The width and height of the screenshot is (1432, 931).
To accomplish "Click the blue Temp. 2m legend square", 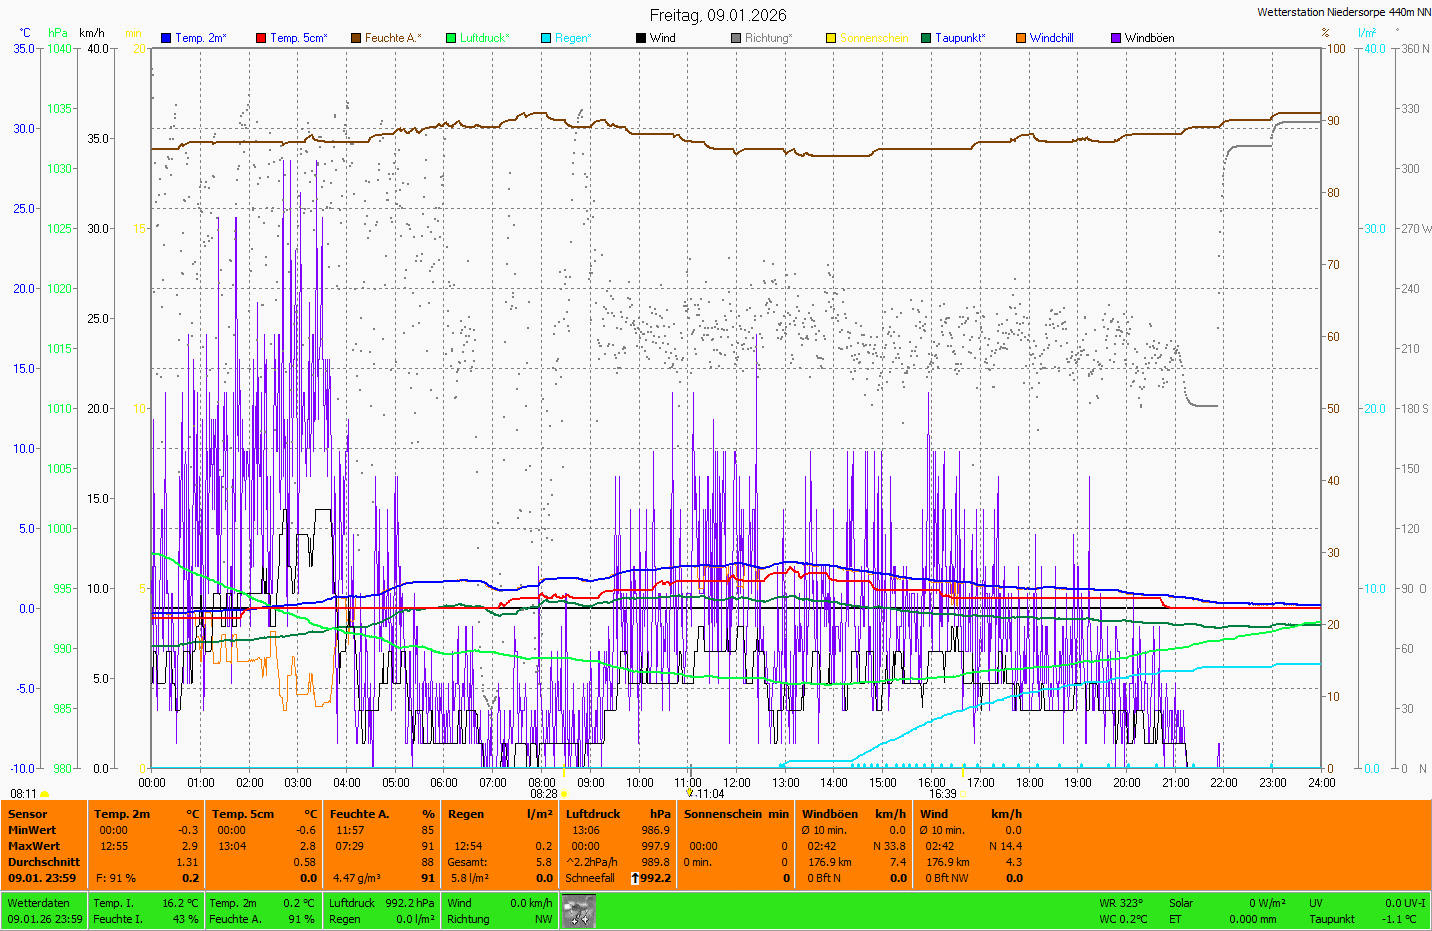I will pyautogui.click(x=166, y=38).
